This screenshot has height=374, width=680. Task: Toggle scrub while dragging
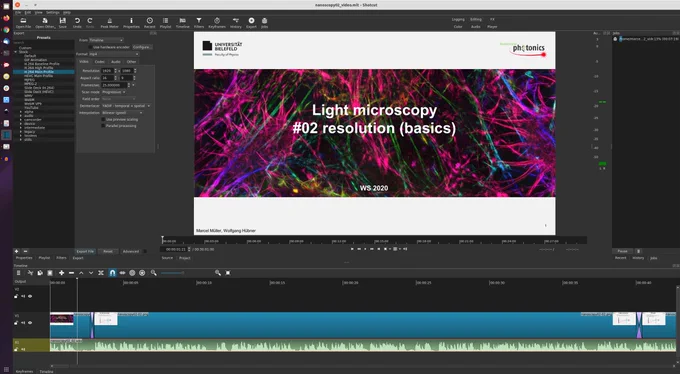122,273
